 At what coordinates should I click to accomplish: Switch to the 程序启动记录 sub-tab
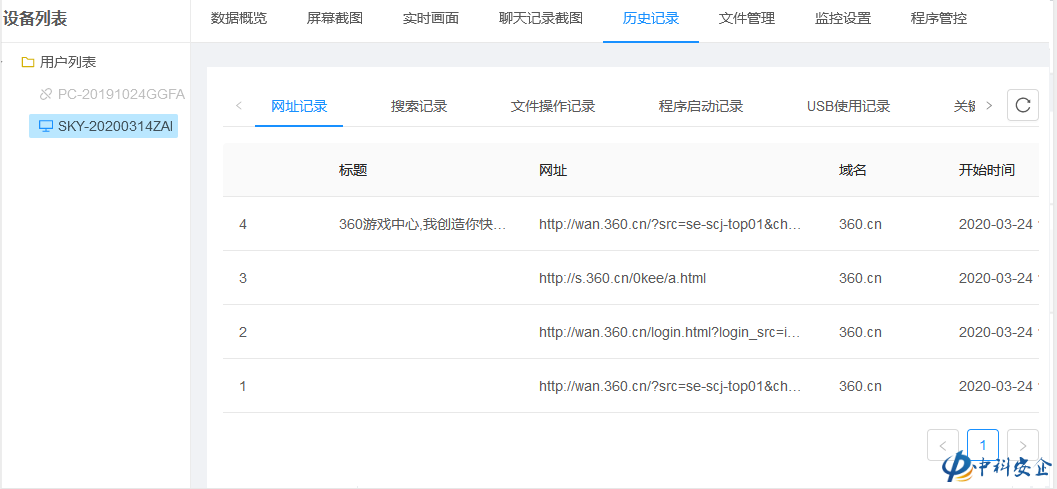pos(701,107)
